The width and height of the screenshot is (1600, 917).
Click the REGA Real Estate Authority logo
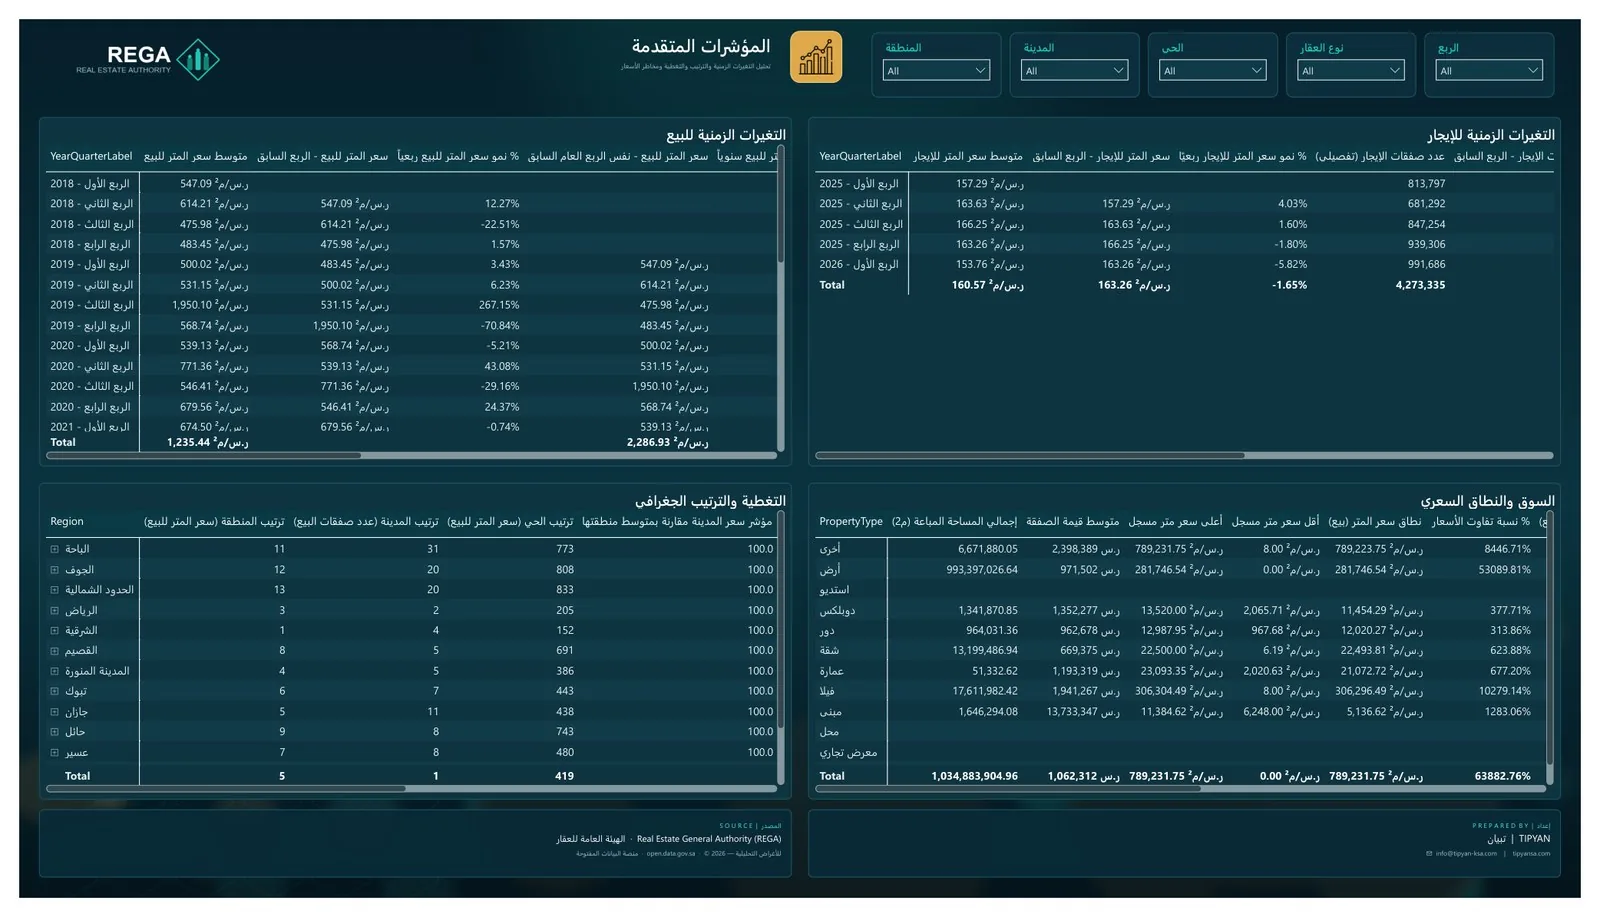148,59
